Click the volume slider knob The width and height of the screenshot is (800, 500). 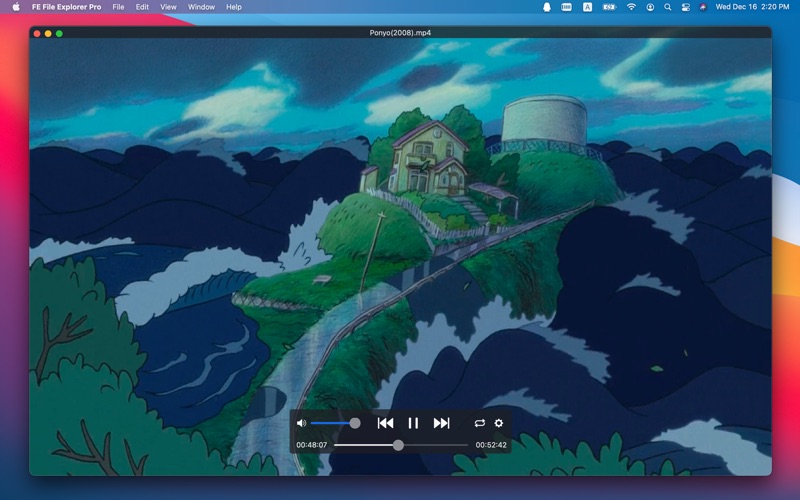(x=355, y=423)
